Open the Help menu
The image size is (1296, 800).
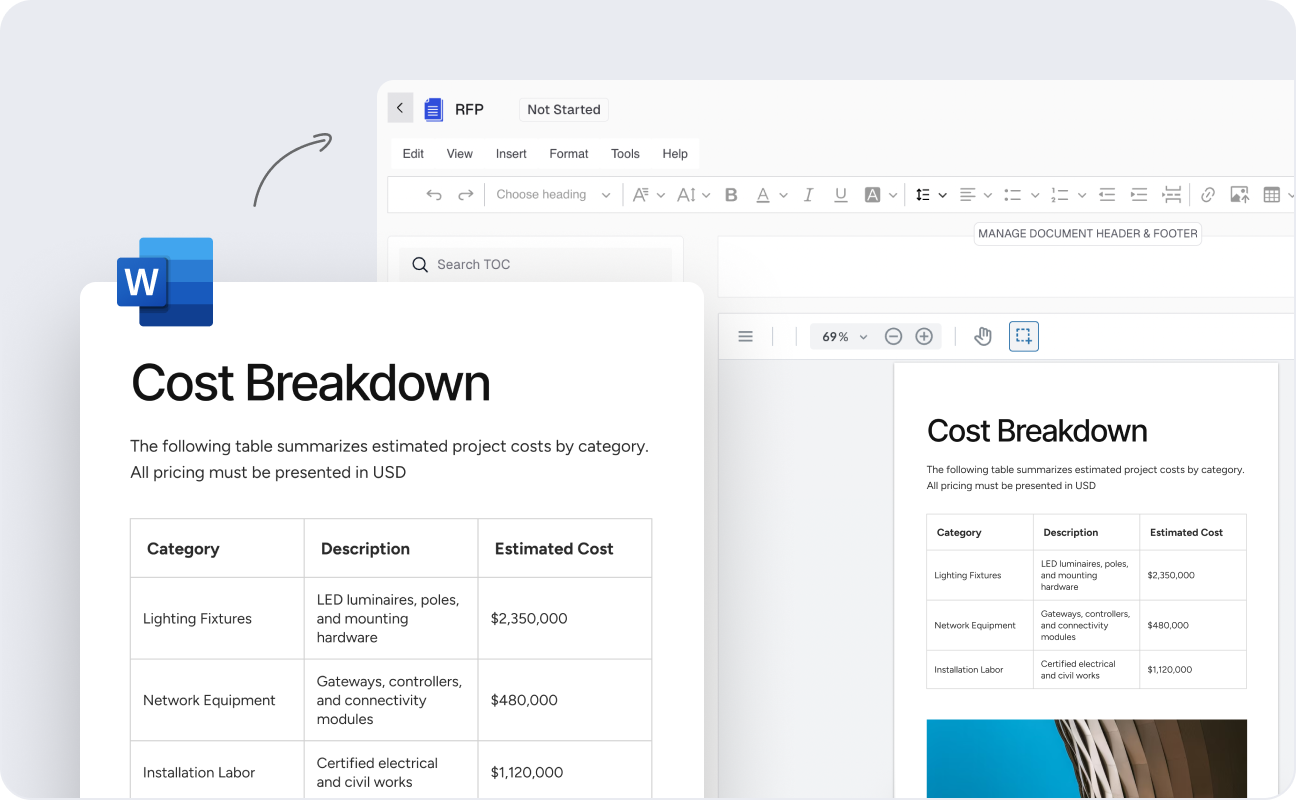(x=675, y=154)
